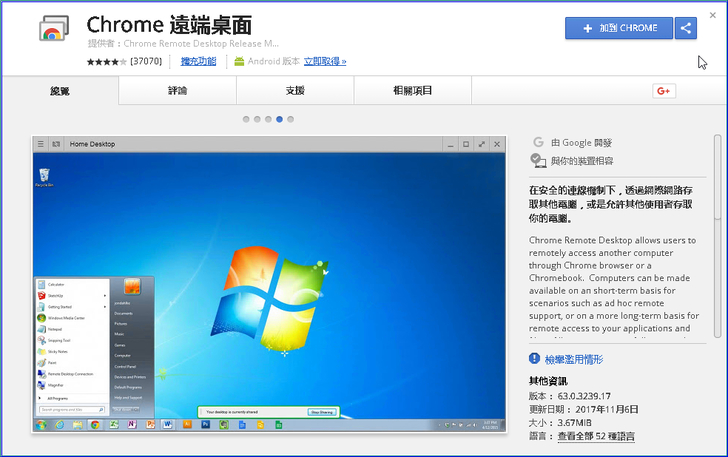This screenshot has width=728, height=457.
Task: Switch to the 支援 tab
Action: click(295, 91)
